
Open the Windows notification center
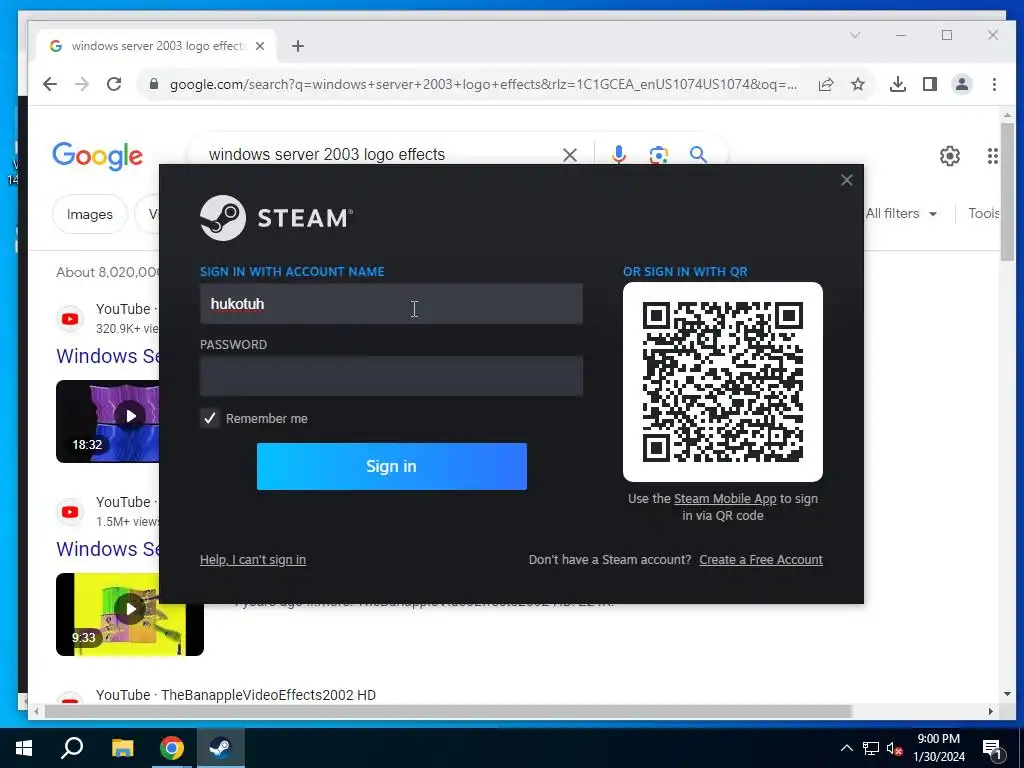[992, 748]
